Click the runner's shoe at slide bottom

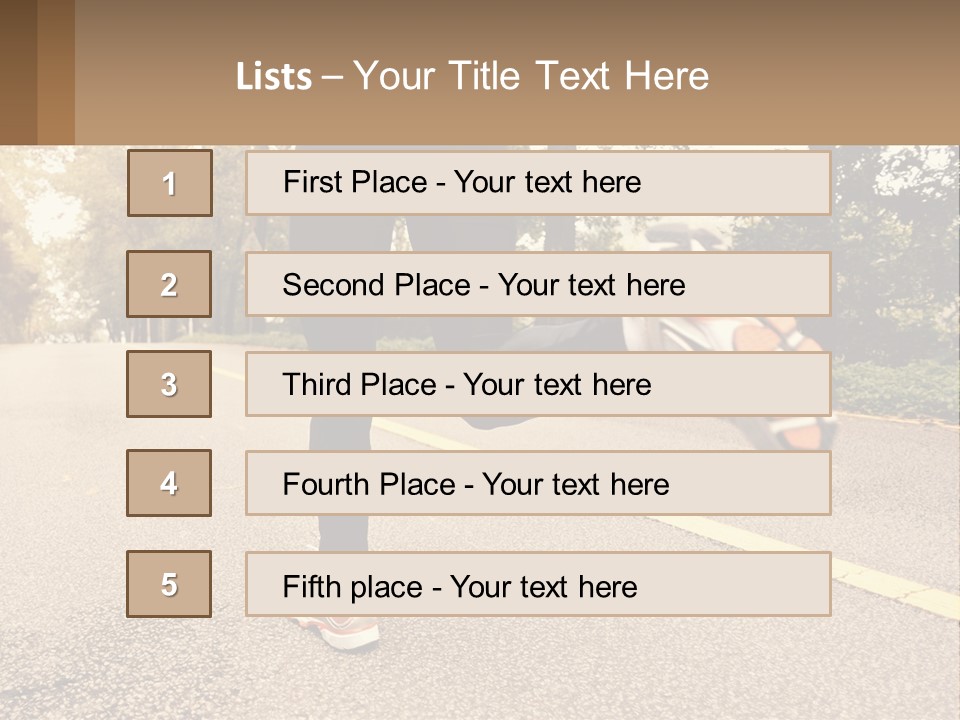[x=340, y=632]
